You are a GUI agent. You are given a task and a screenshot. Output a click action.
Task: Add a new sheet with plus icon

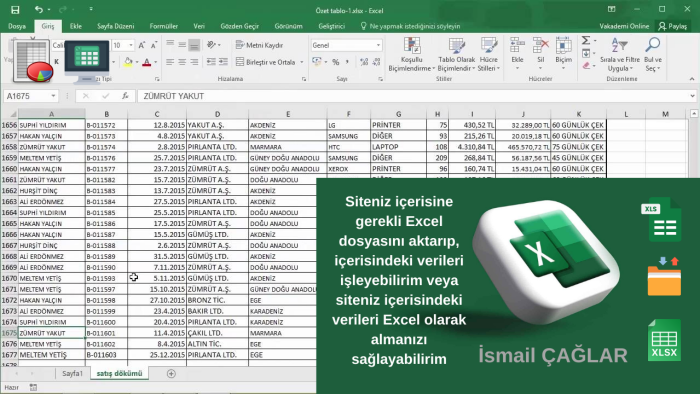[x=171, y=373]
